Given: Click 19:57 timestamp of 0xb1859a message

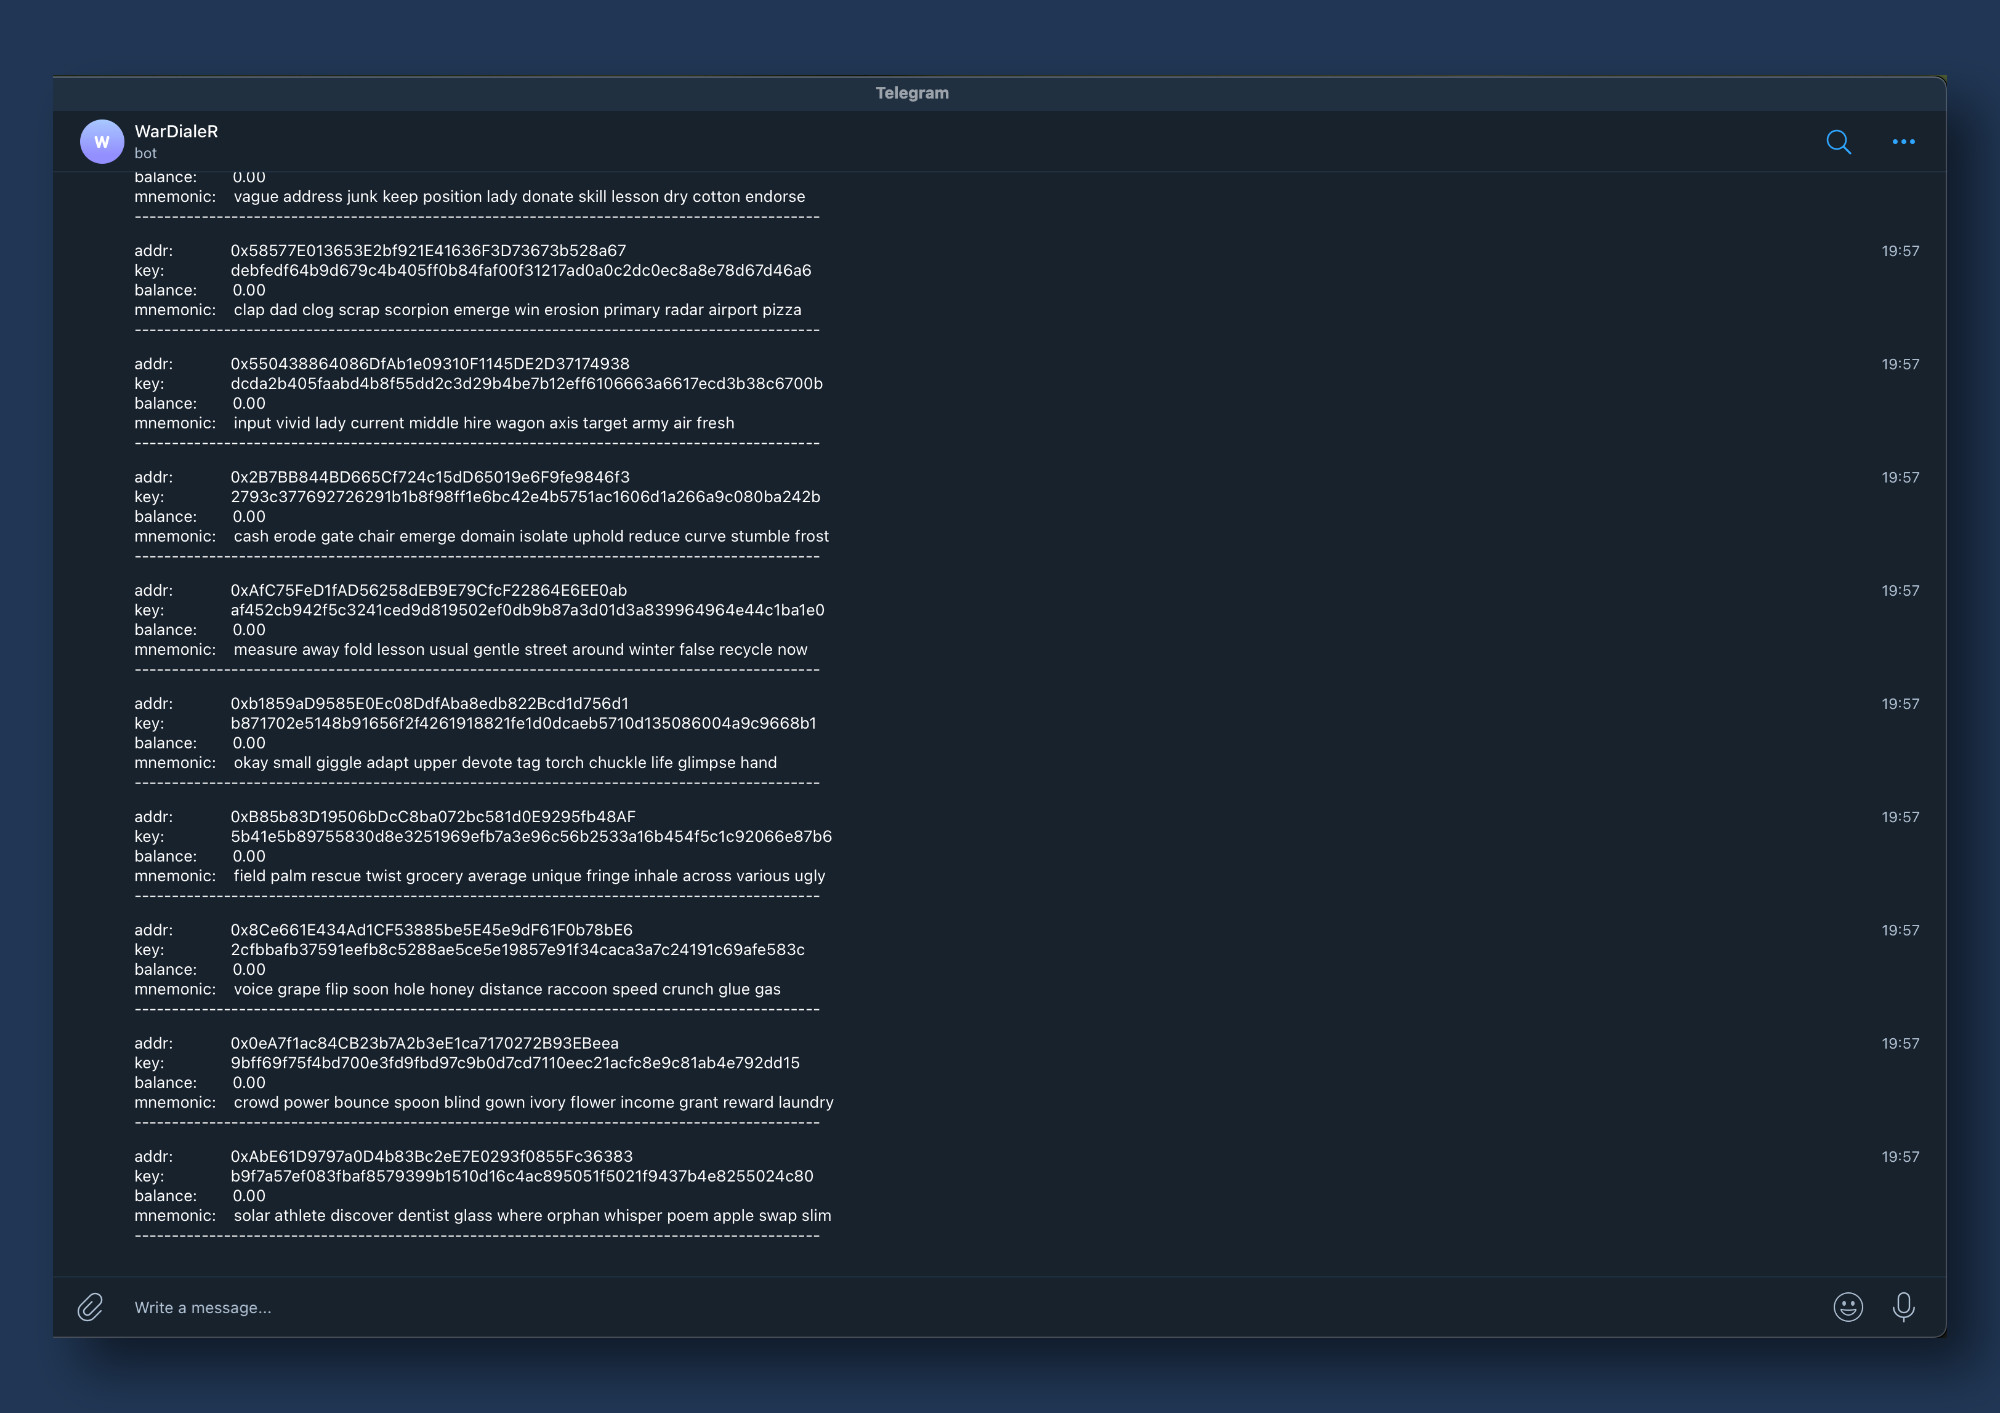Looking at the screenshot, I should [x=1900, y=704].
